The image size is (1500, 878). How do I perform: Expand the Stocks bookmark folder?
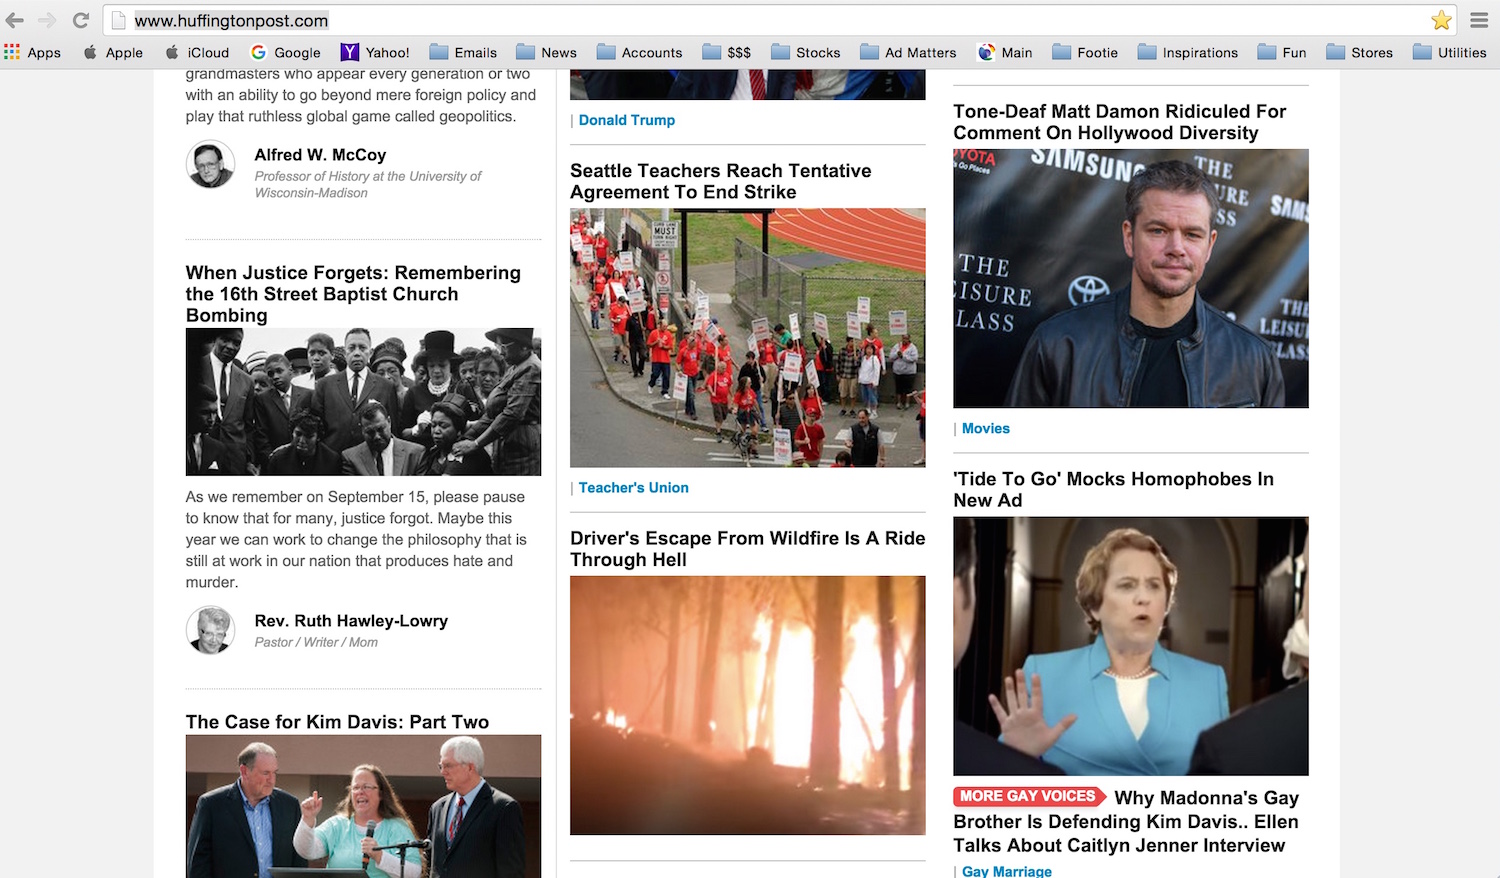coord(806,52)
